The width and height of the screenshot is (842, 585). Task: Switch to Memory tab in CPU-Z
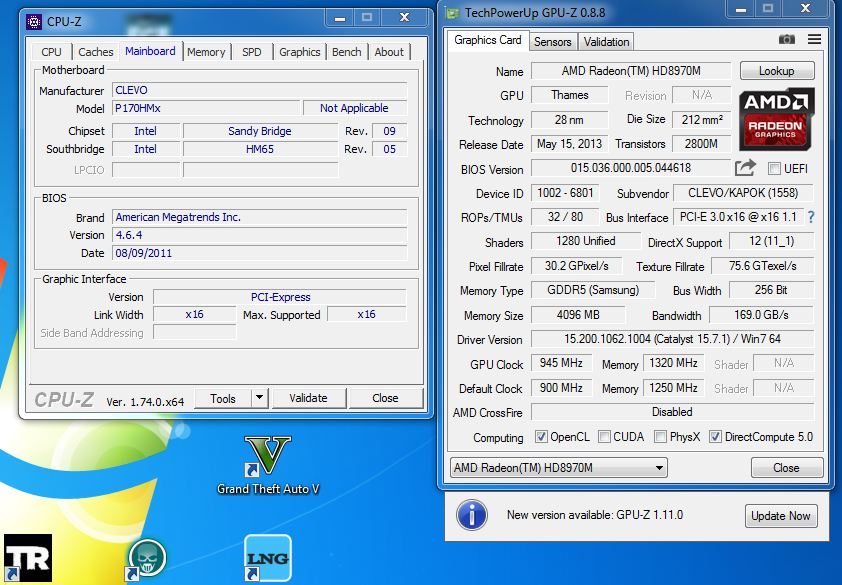(x=206, y=52)
